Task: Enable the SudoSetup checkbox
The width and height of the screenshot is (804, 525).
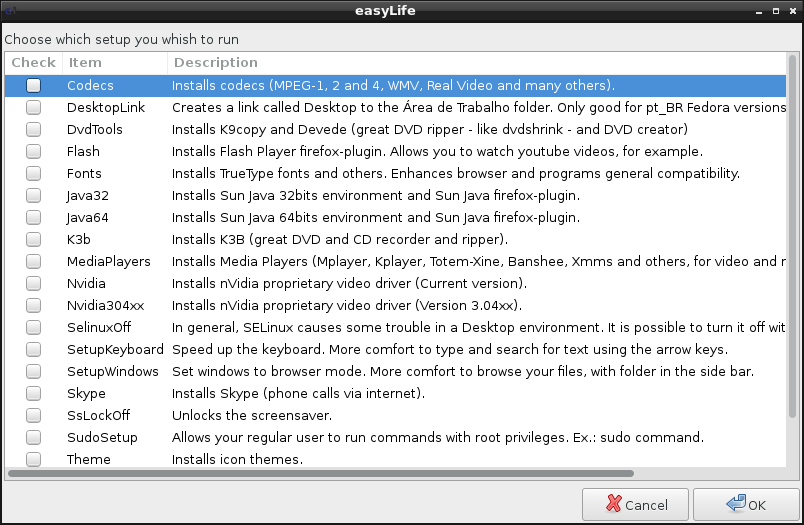Action: tap(33, 438)
